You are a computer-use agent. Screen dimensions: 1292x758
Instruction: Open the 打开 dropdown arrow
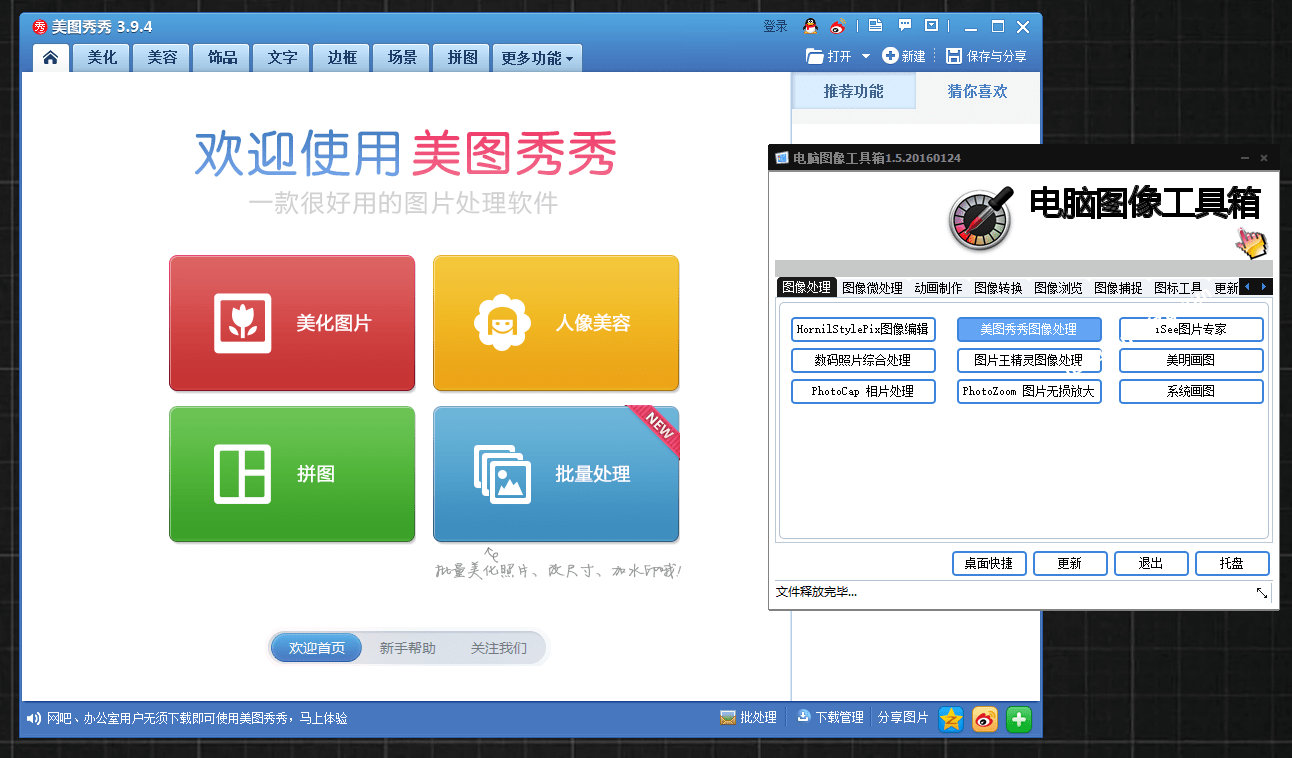[866, 56]
